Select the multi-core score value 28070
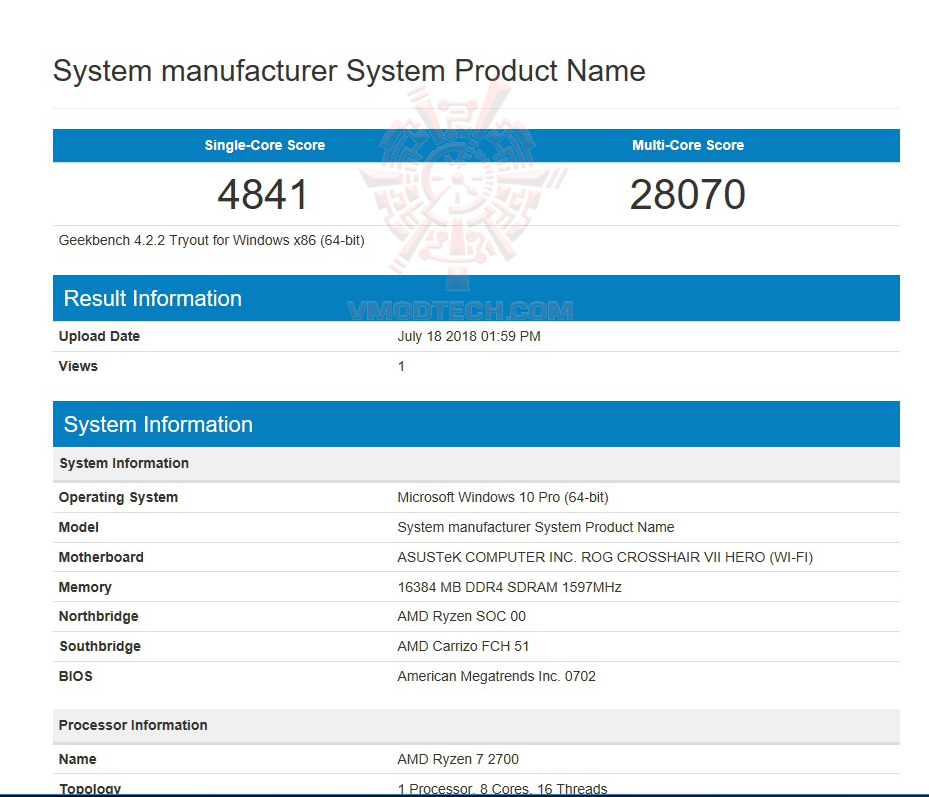Image resolution: width=929 pixels, height=797 pixels. tap(687, 194)
